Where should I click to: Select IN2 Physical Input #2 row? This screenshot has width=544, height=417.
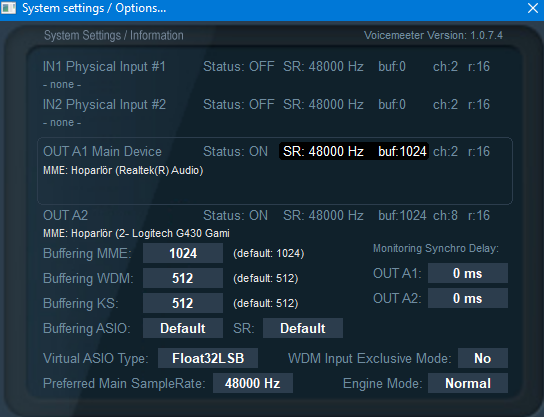click(x=266, y=112)
